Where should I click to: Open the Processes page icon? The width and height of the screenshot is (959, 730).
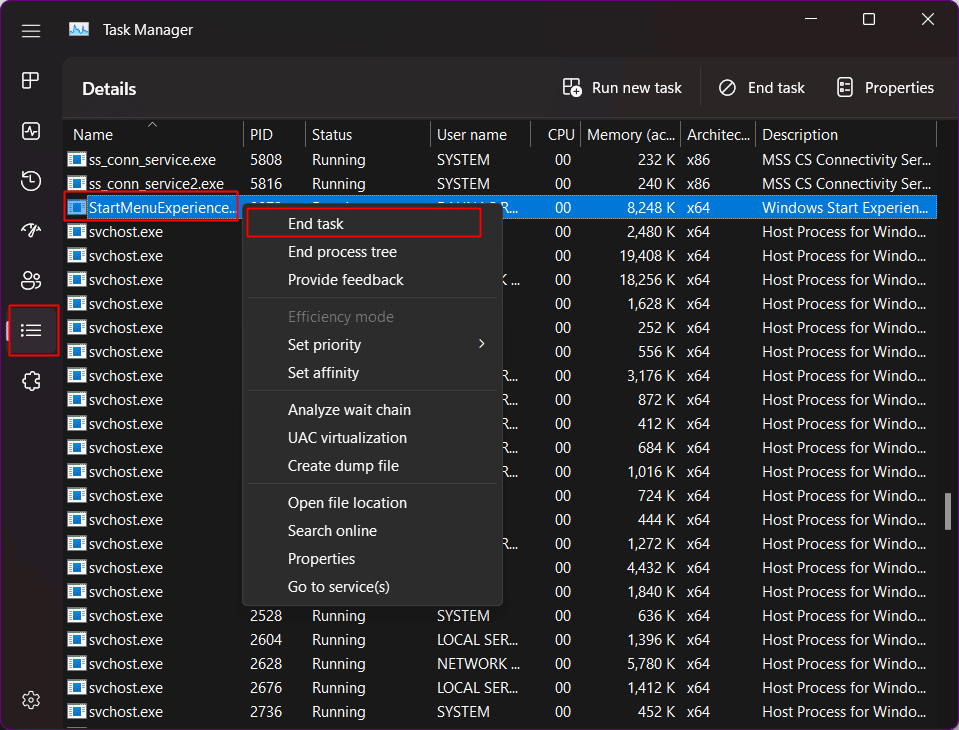pyautogui.click(x=31, y=80)
